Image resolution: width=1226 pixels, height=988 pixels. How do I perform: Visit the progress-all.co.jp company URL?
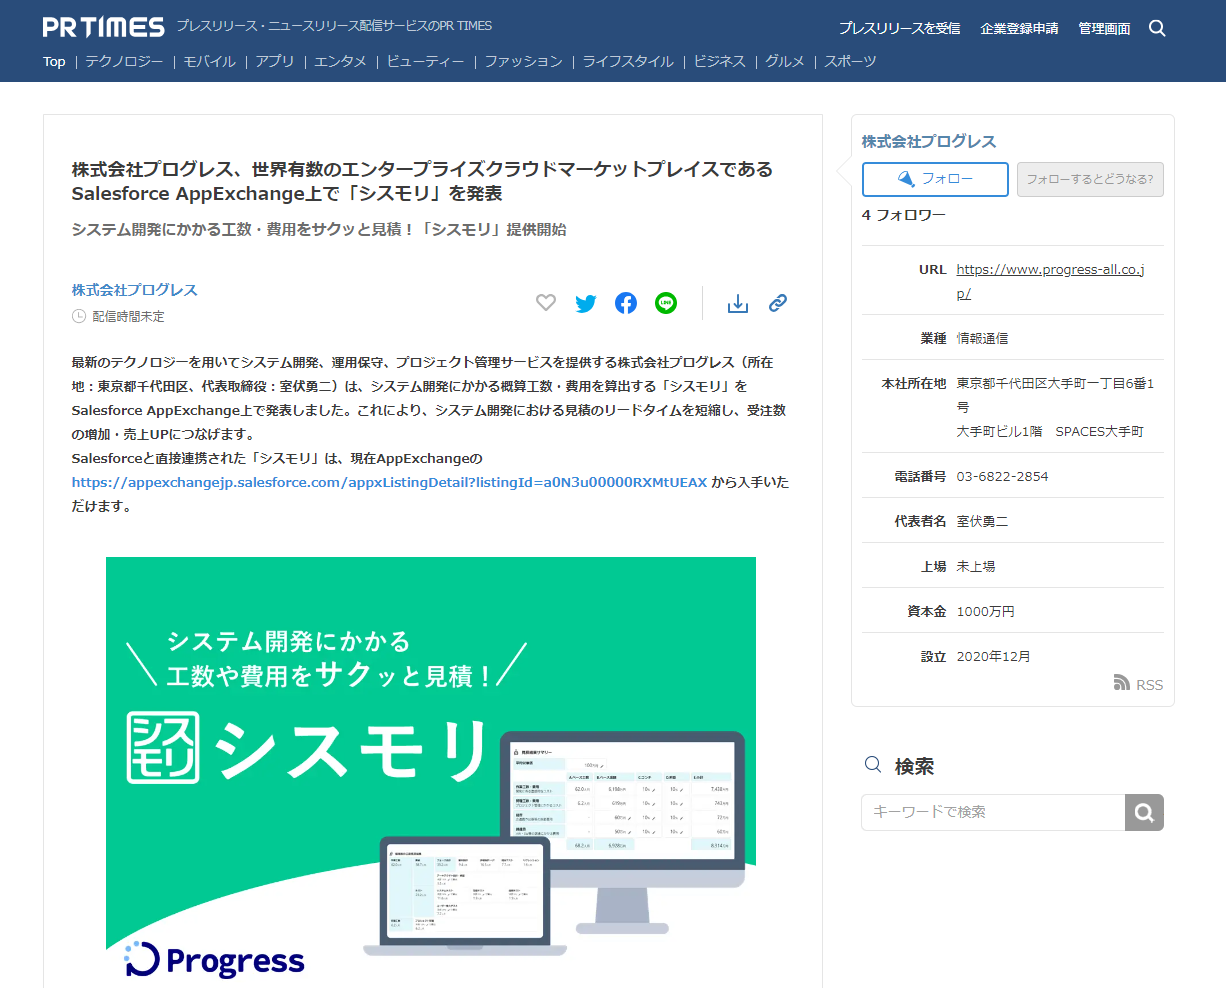pos(1050,270)
